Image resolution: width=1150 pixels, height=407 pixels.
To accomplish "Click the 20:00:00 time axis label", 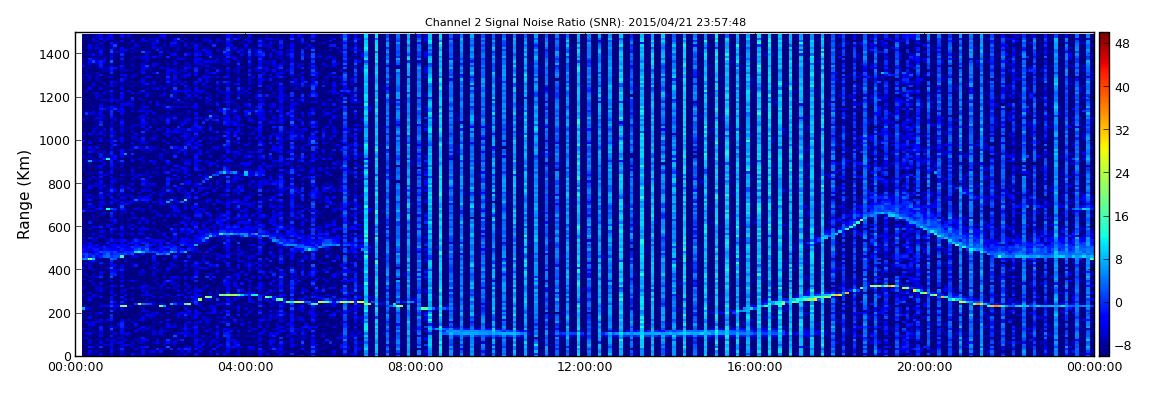I will click(923, 368).
